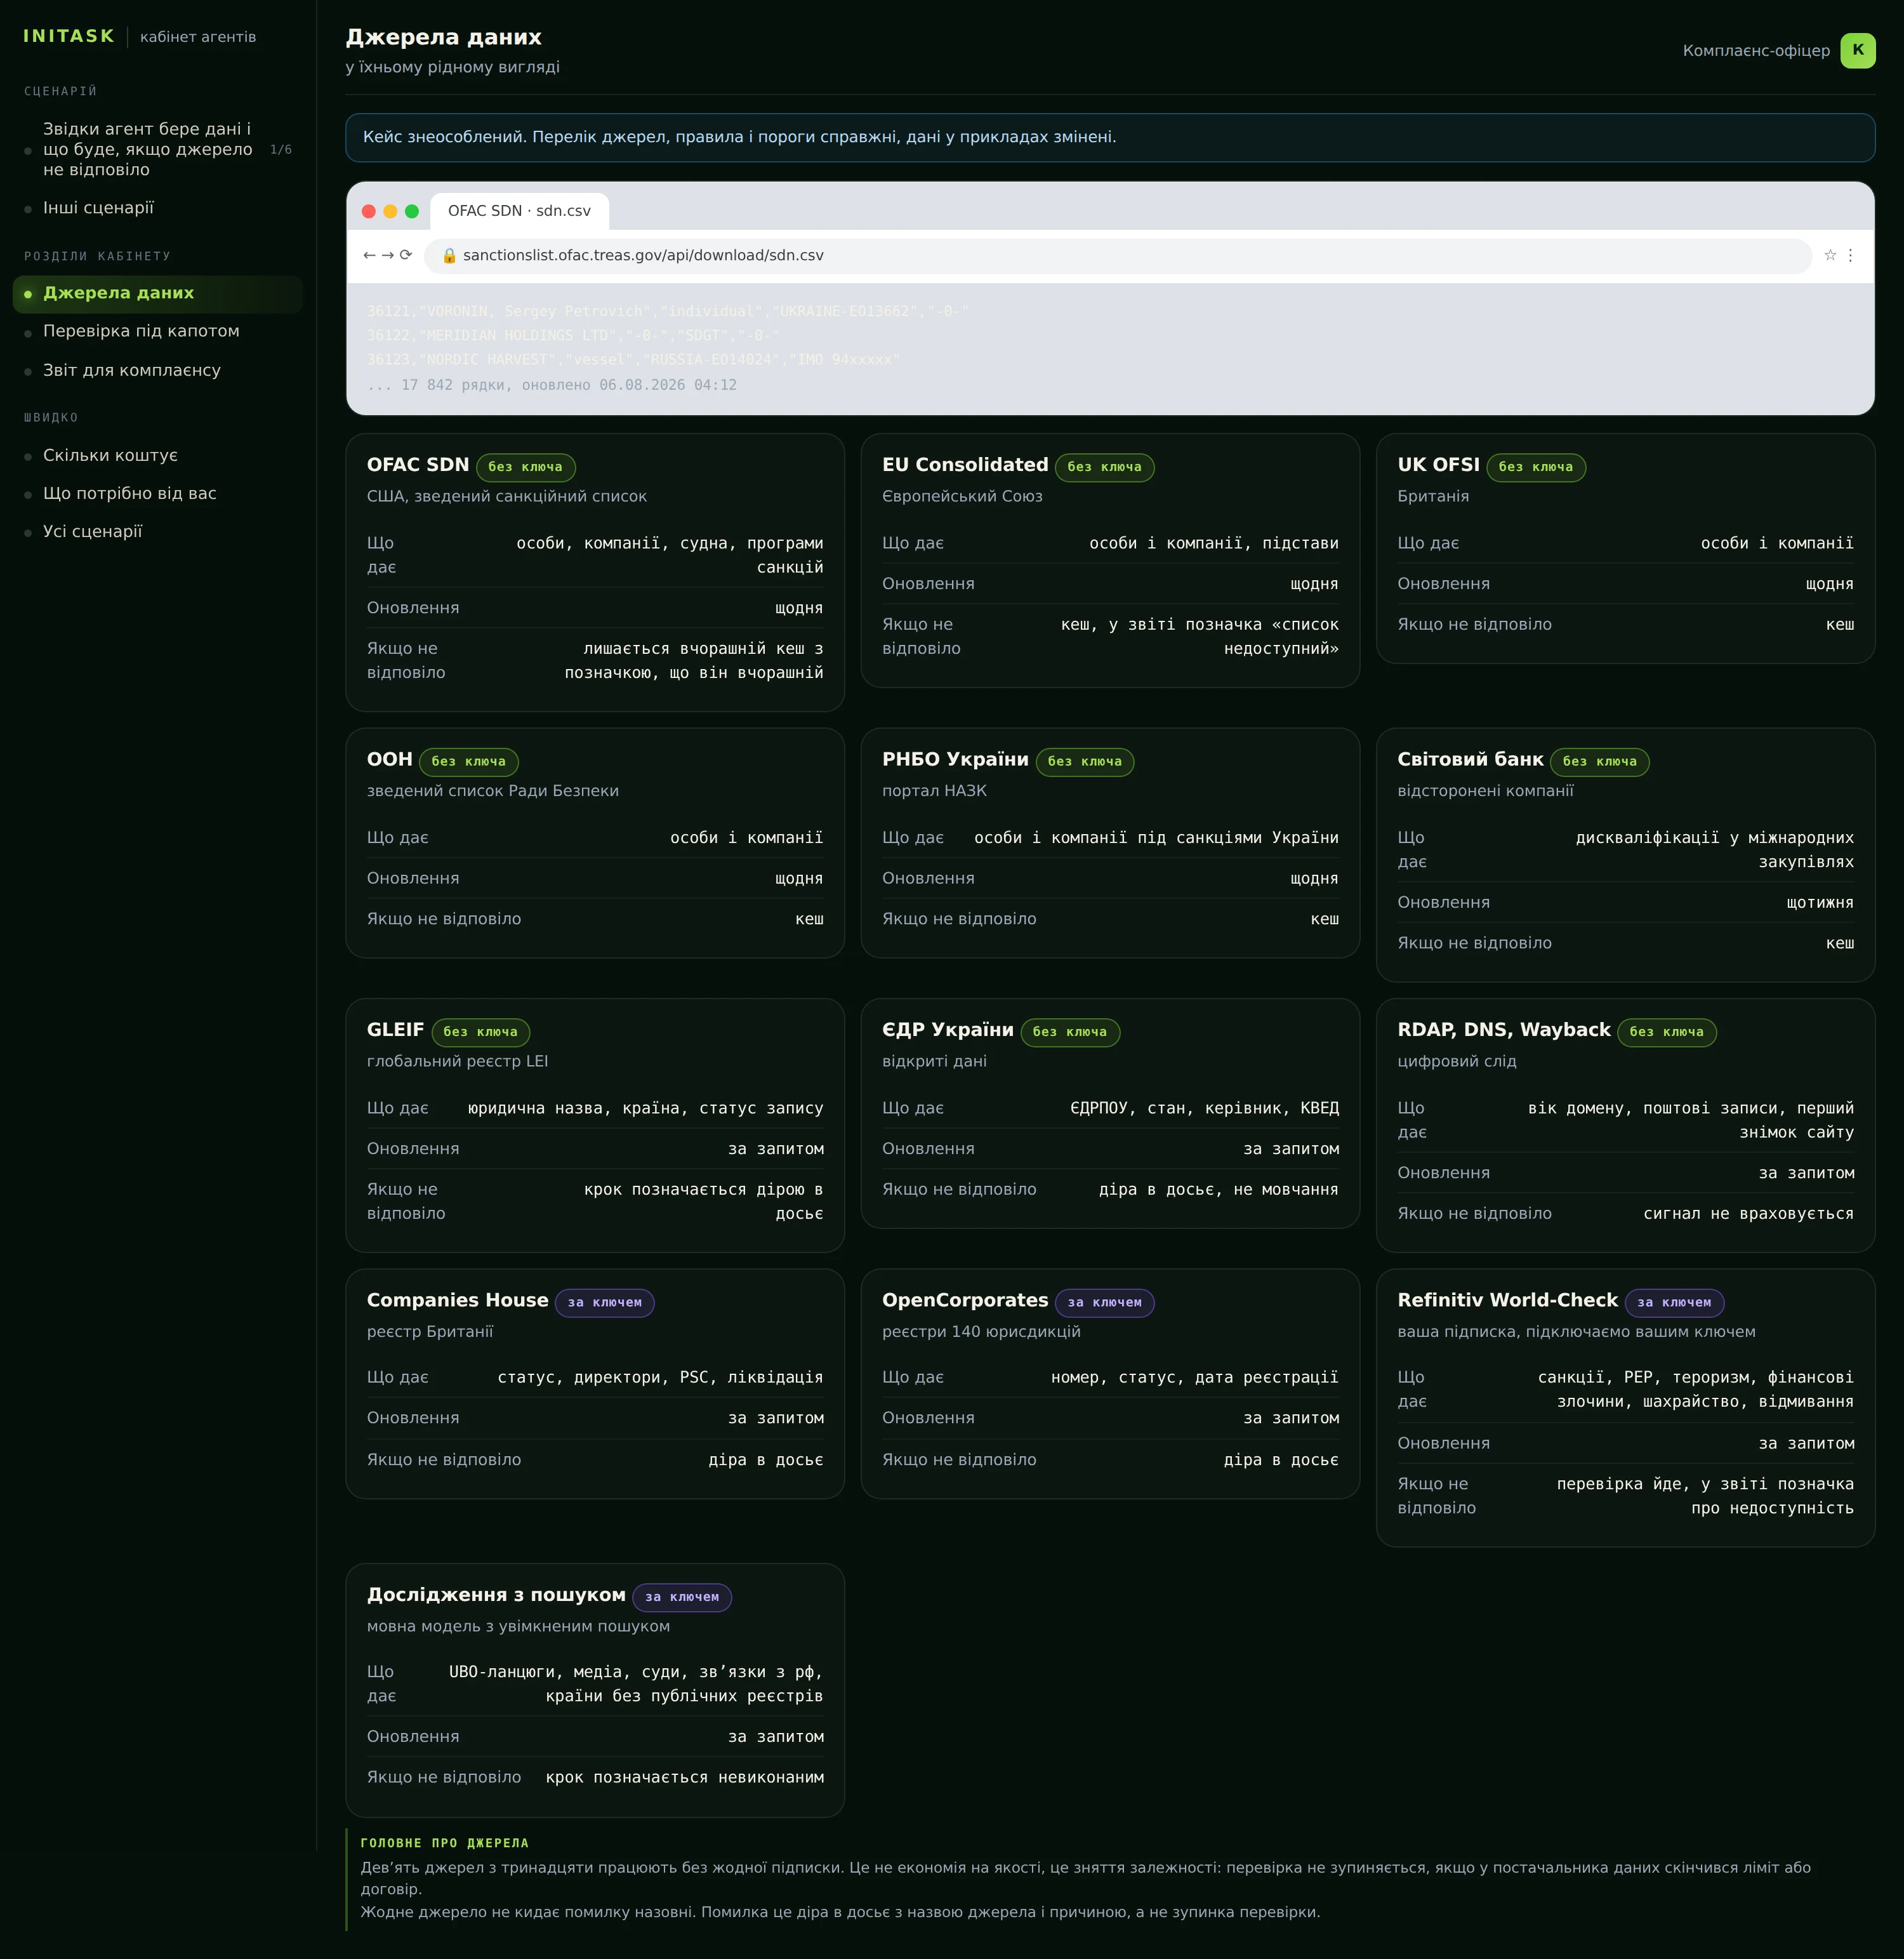Click the "портал НАЗК" subtitle
Image resolution: width=1904 pixels, height=1959 pixels.
pyautogui.click(x=934, y=791)
